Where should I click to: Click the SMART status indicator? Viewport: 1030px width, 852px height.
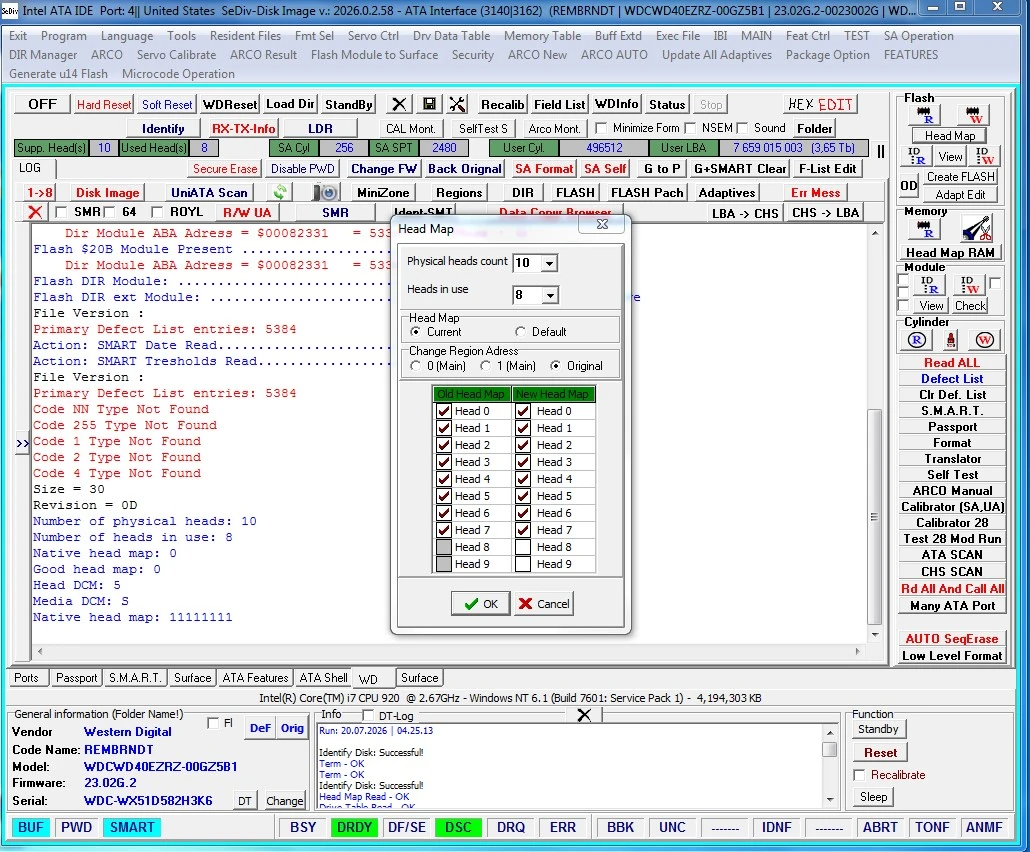tap(132, 828)
